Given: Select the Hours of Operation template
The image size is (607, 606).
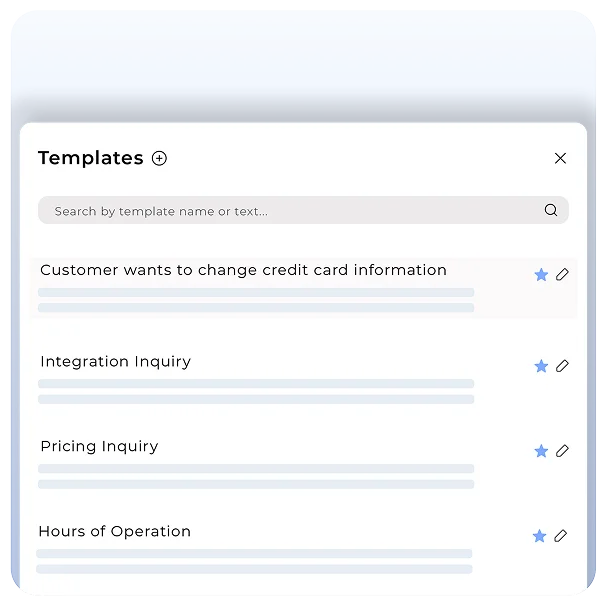Looking at the screenshot, I should coord(114,532).
